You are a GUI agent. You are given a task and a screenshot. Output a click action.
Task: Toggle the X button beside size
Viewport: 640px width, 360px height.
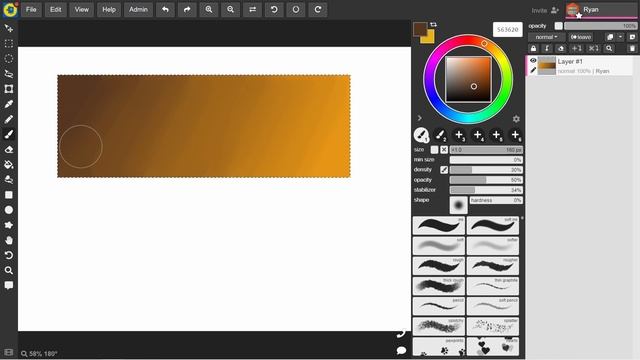(444, 150)
